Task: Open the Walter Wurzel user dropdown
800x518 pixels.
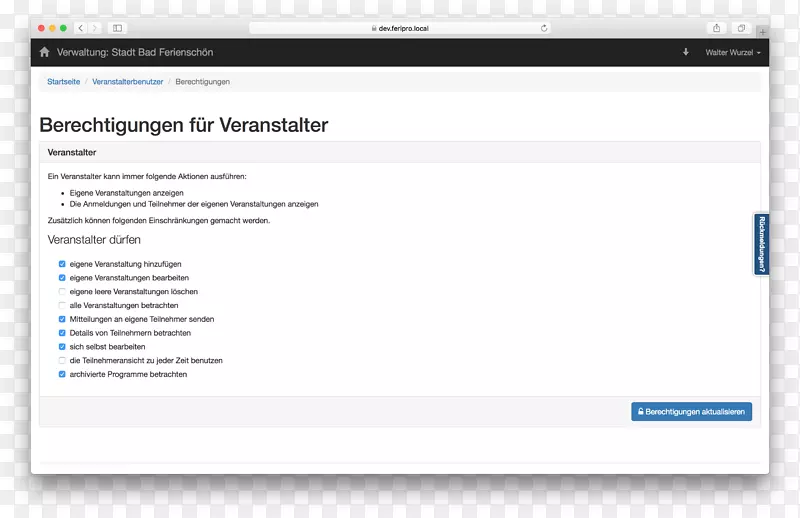Action: [x=733, y=52]
